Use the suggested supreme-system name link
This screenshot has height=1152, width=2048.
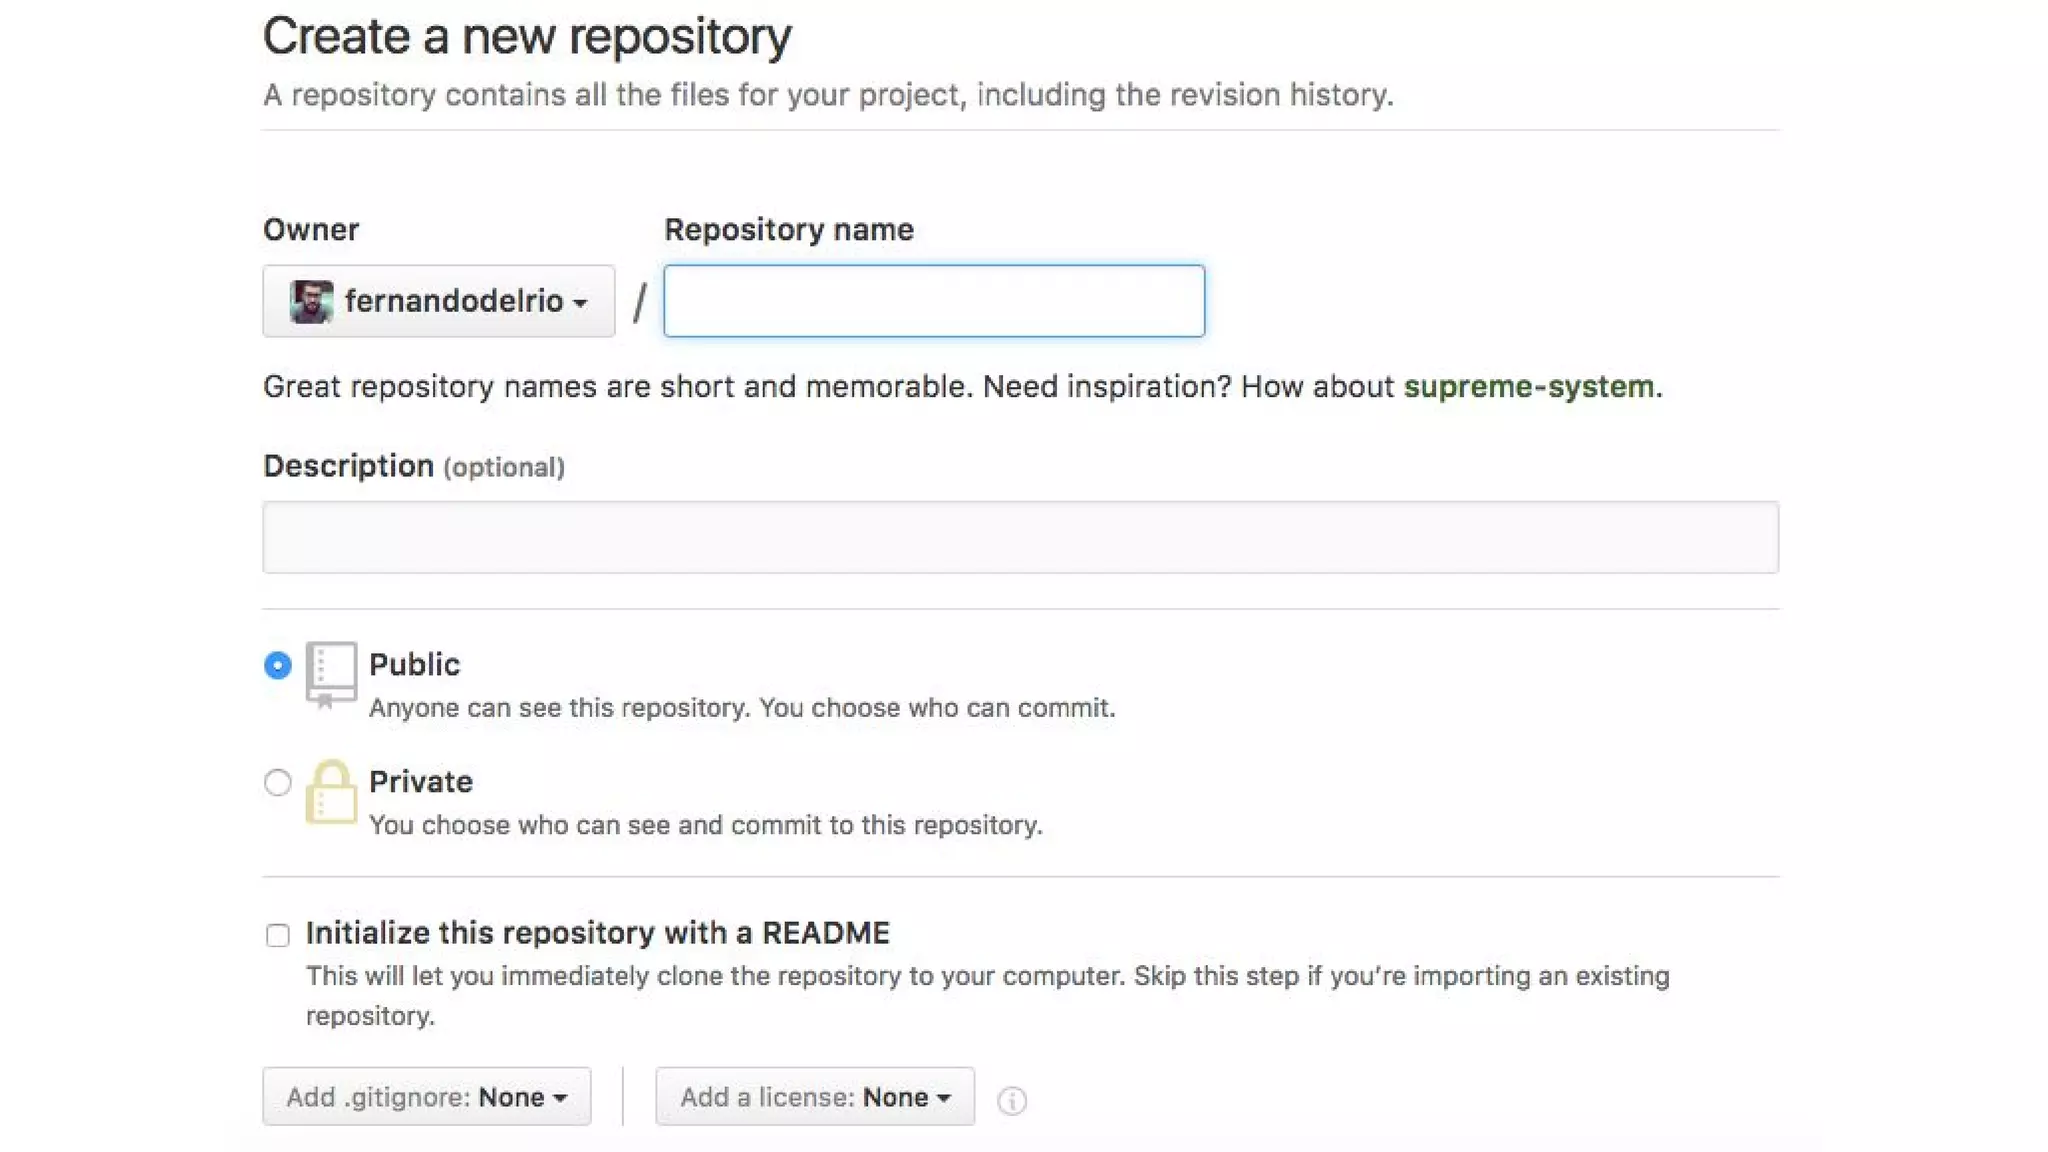[1528, 387]
